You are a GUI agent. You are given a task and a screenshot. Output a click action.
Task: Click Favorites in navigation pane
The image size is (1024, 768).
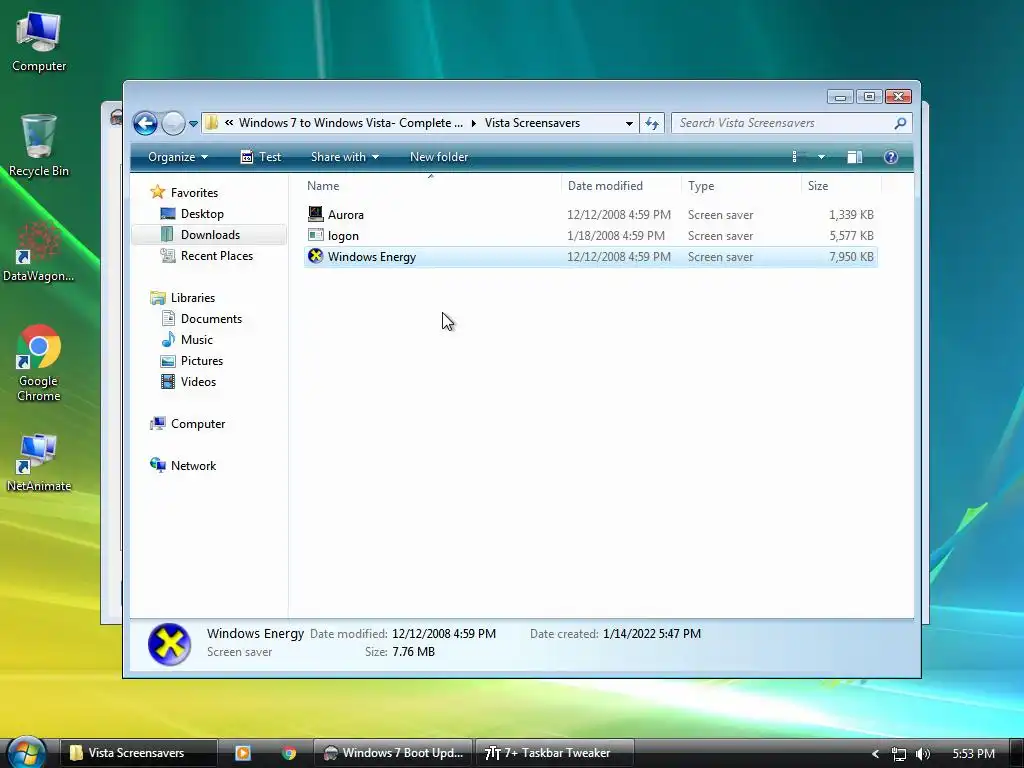[194, 193]
